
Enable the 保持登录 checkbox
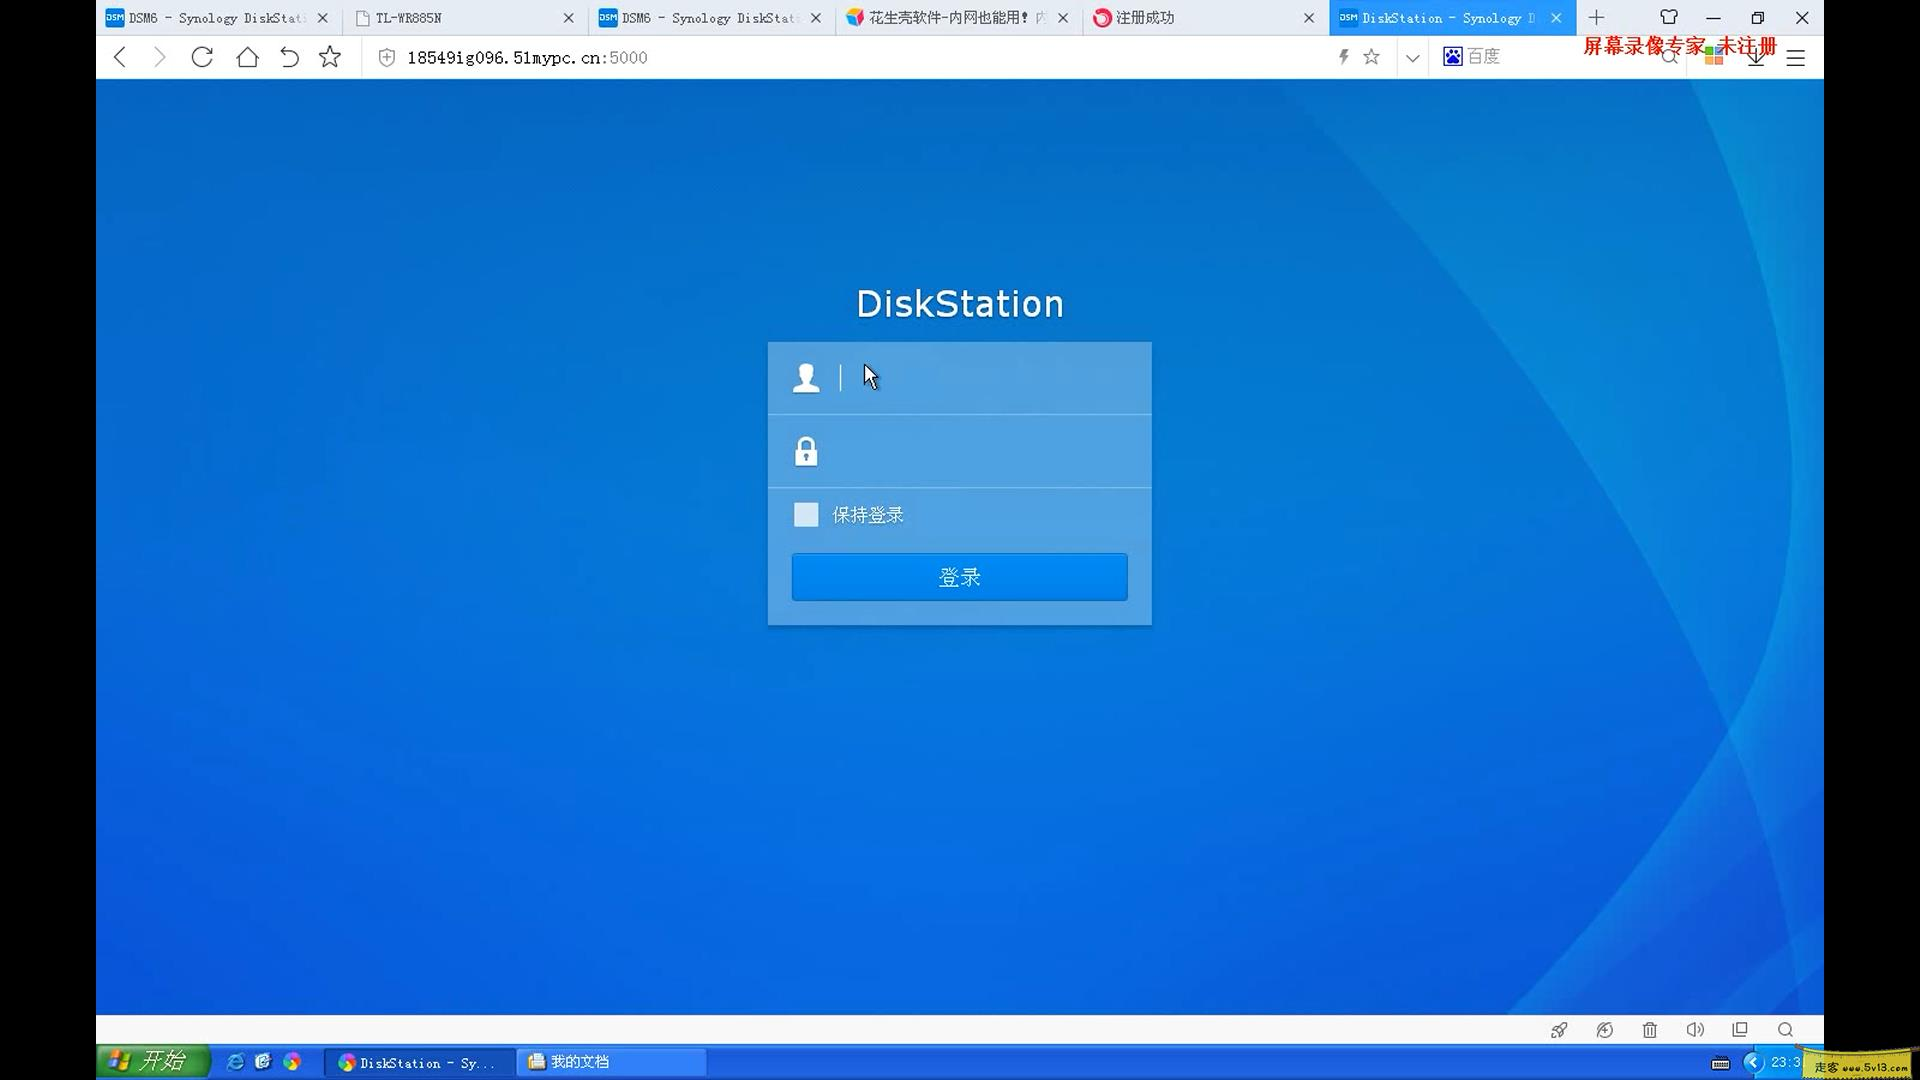tap(806, 514)
